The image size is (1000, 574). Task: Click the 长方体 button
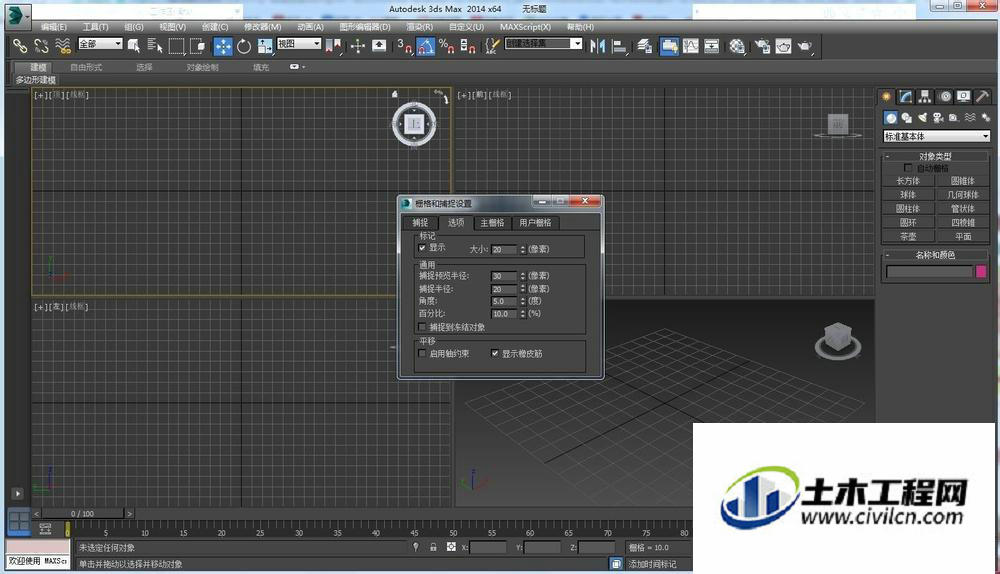(908, 181)
